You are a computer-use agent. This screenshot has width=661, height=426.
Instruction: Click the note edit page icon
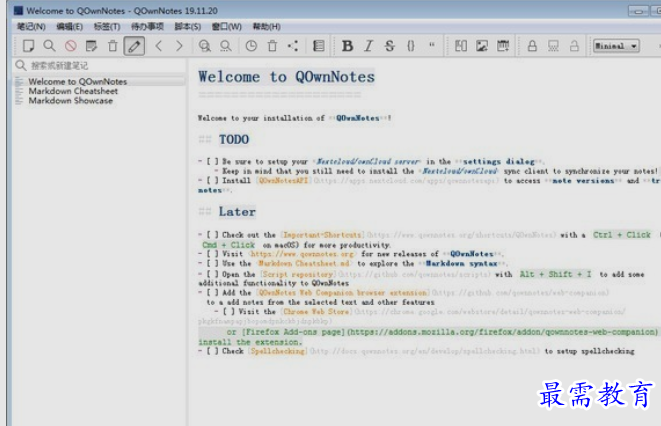(x=91, y=46)
